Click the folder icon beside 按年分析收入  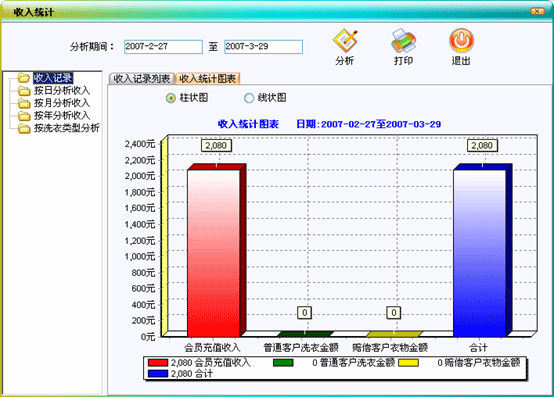point(24,115)
